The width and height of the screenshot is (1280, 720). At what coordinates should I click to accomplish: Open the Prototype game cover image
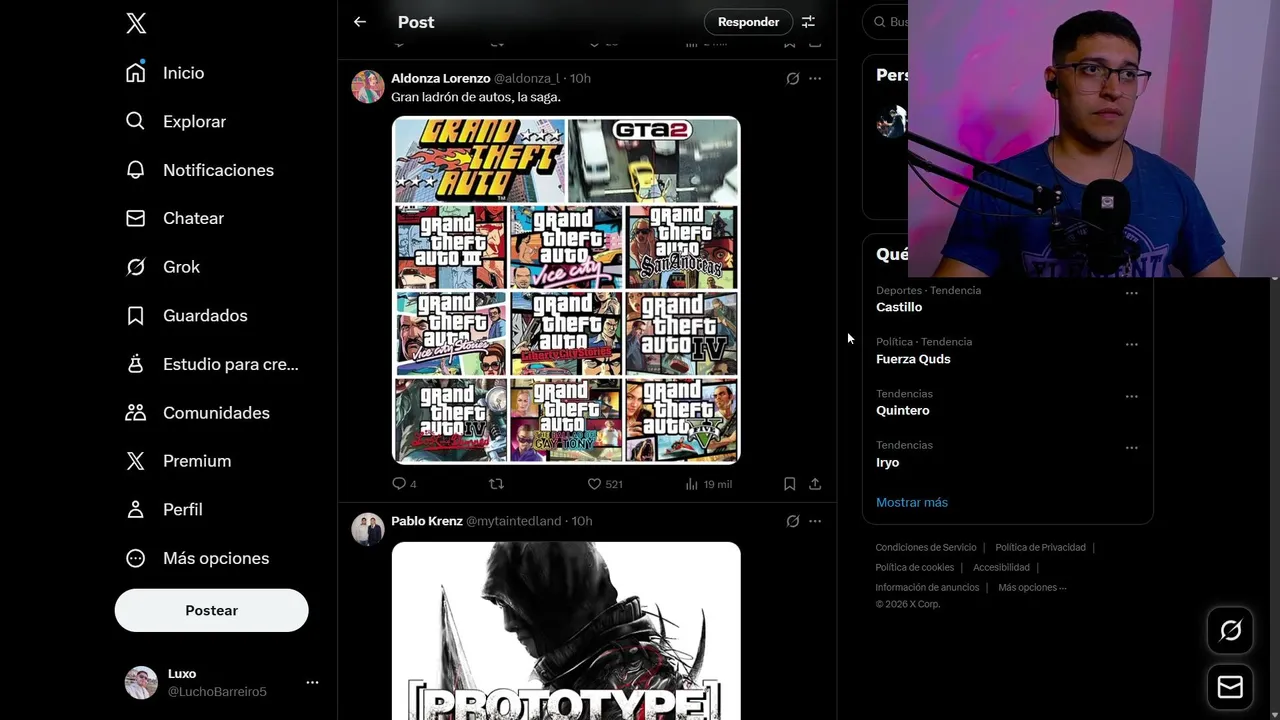[566, 631]
